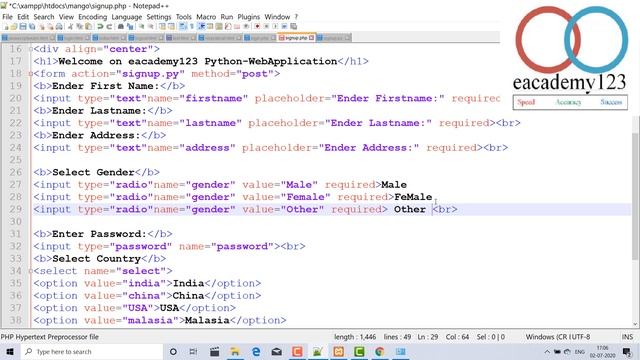Image resolution: width=640 pixels, height=360 pixels.
Task: Click line number 30 in margin
Action: (x=16, y=222)
